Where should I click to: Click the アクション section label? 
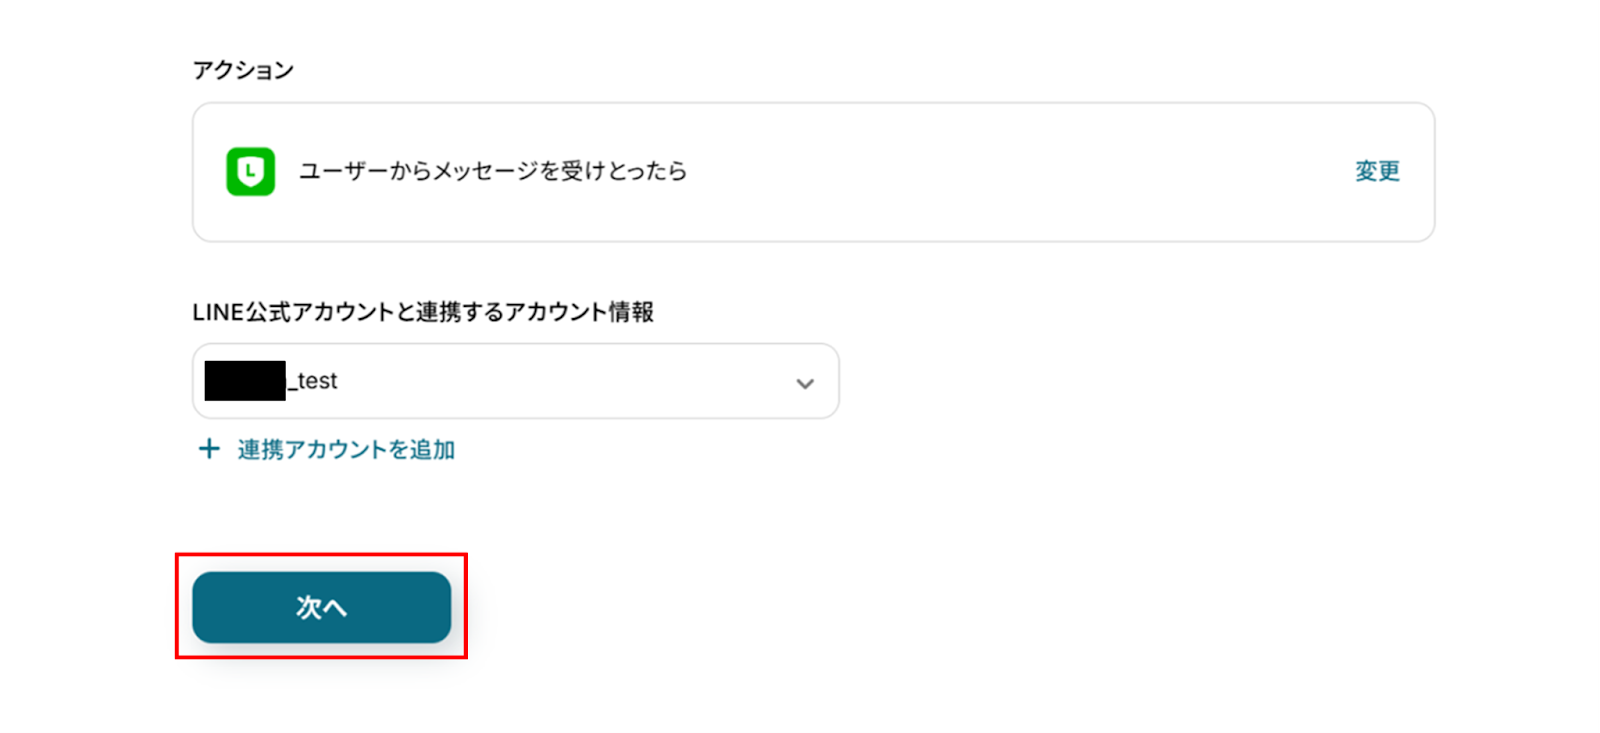point(243,70)
